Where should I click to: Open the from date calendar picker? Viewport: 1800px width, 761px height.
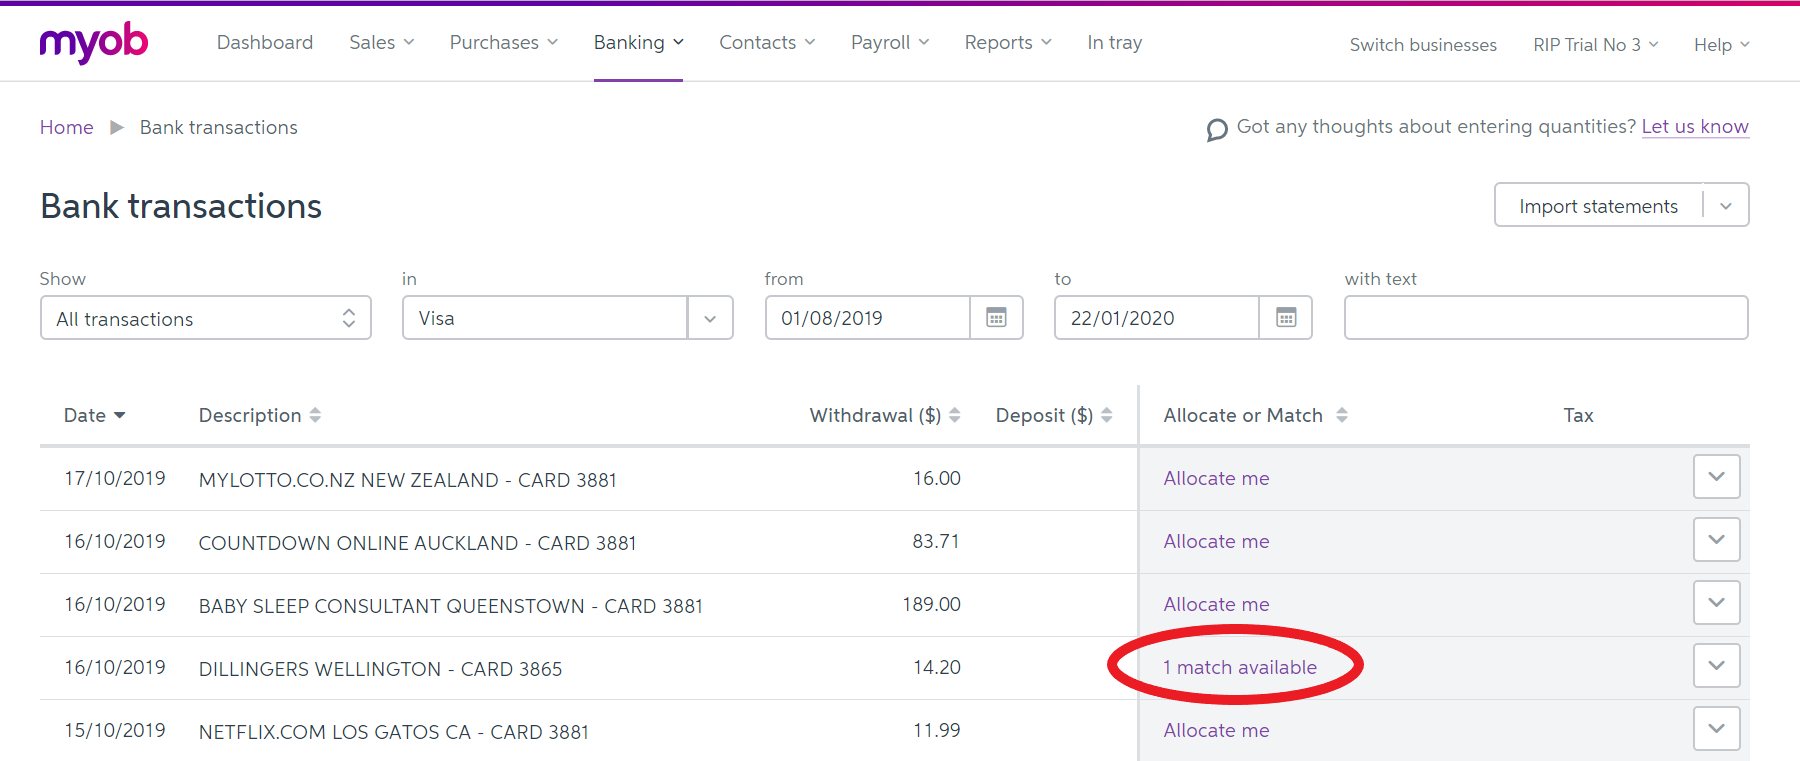coord(996,318)
